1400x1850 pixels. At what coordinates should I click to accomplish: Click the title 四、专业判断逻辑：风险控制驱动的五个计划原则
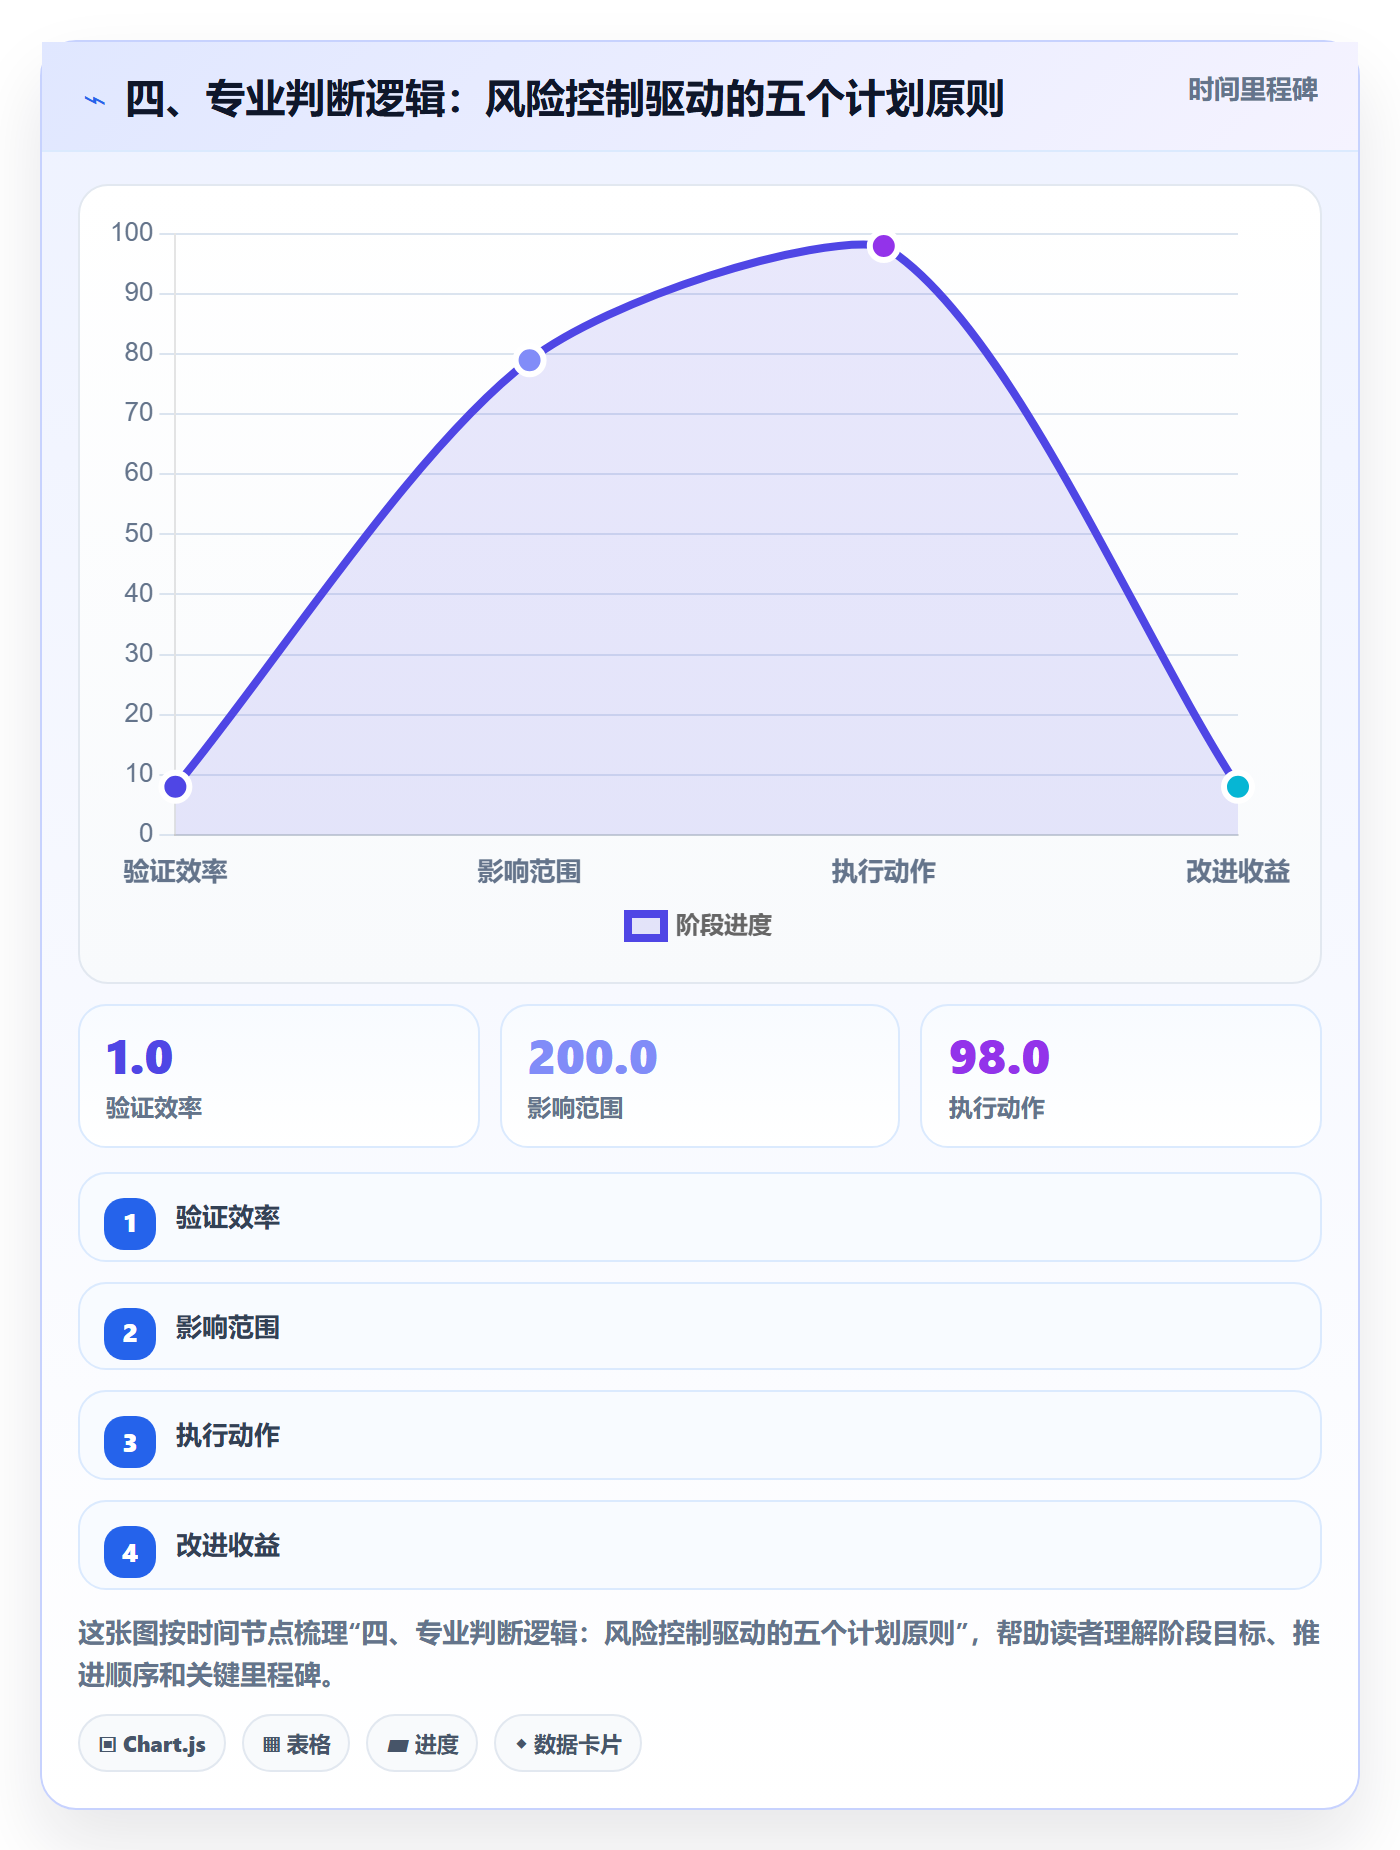point(564,100)
